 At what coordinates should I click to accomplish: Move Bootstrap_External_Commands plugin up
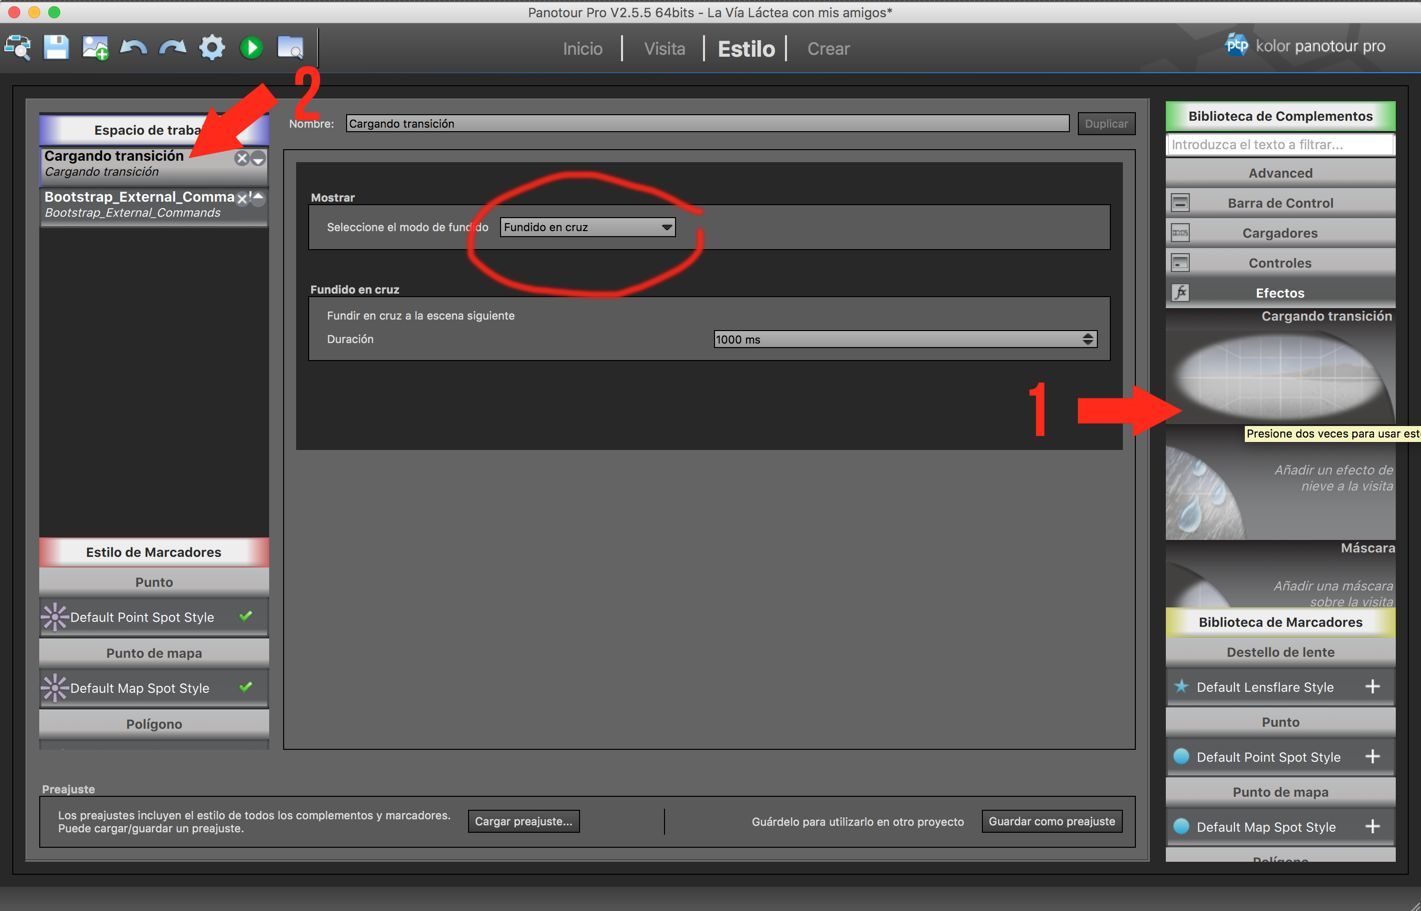point(258,198)
